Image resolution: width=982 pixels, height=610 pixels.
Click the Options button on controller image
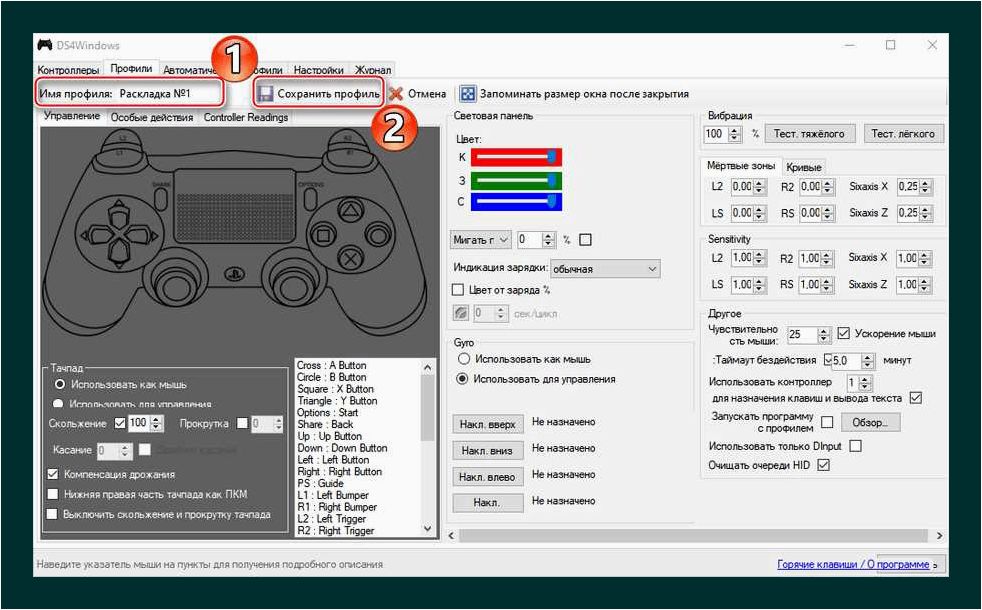click(310, 199)
